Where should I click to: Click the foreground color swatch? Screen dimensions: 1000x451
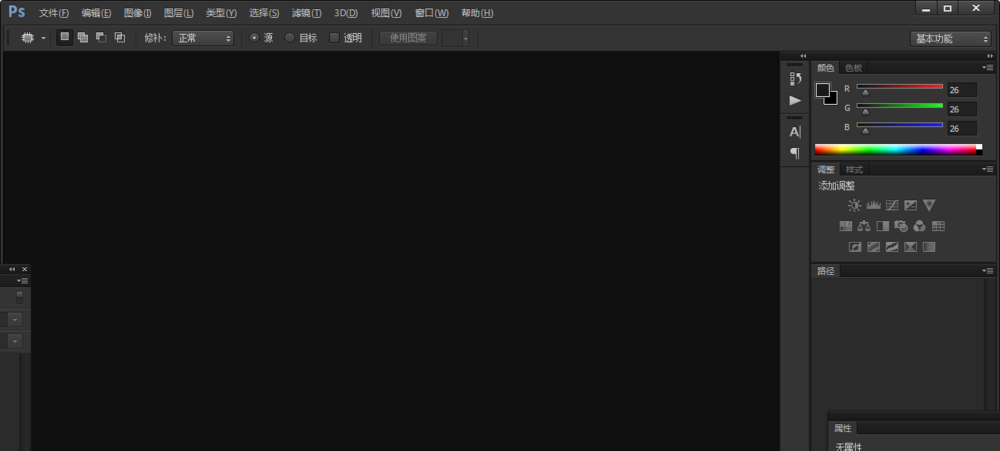click(823, 90)
